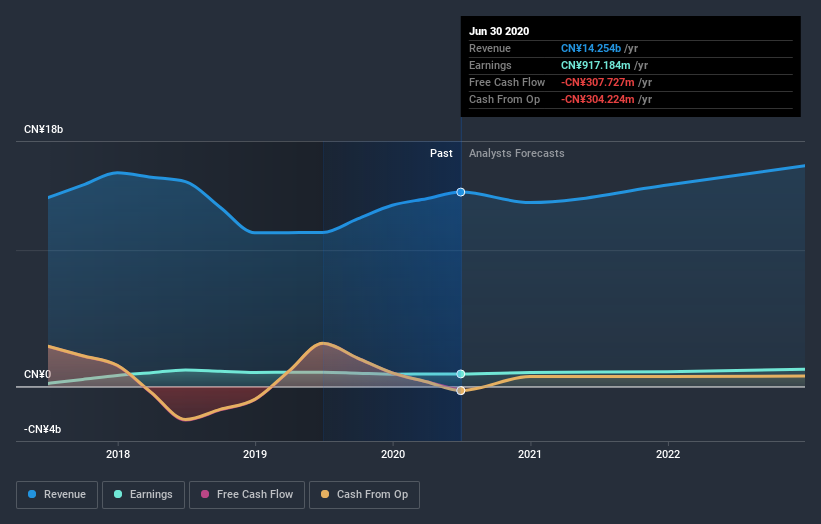Click the 2021 x-axis label

(x=530, y=454)
